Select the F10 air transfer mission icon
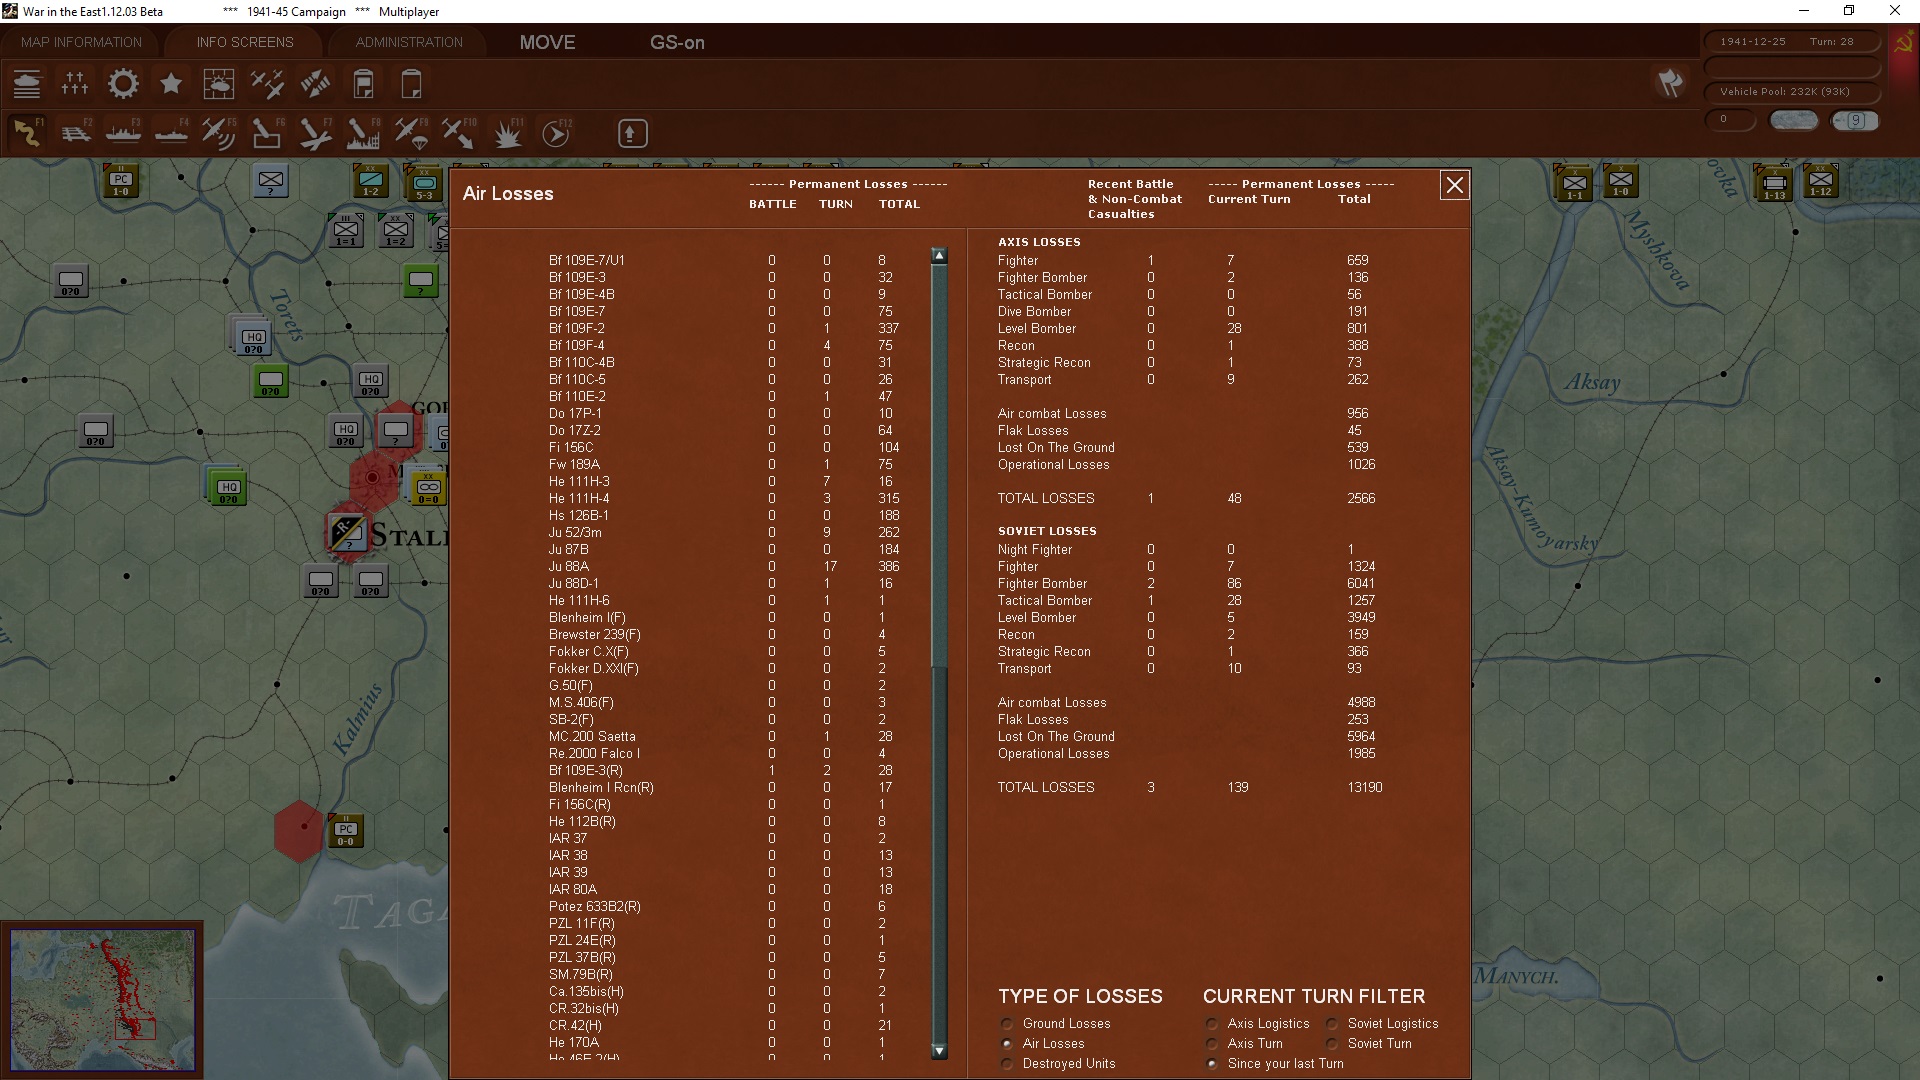The image size is (1920, 1080). [x=458, y=132]
